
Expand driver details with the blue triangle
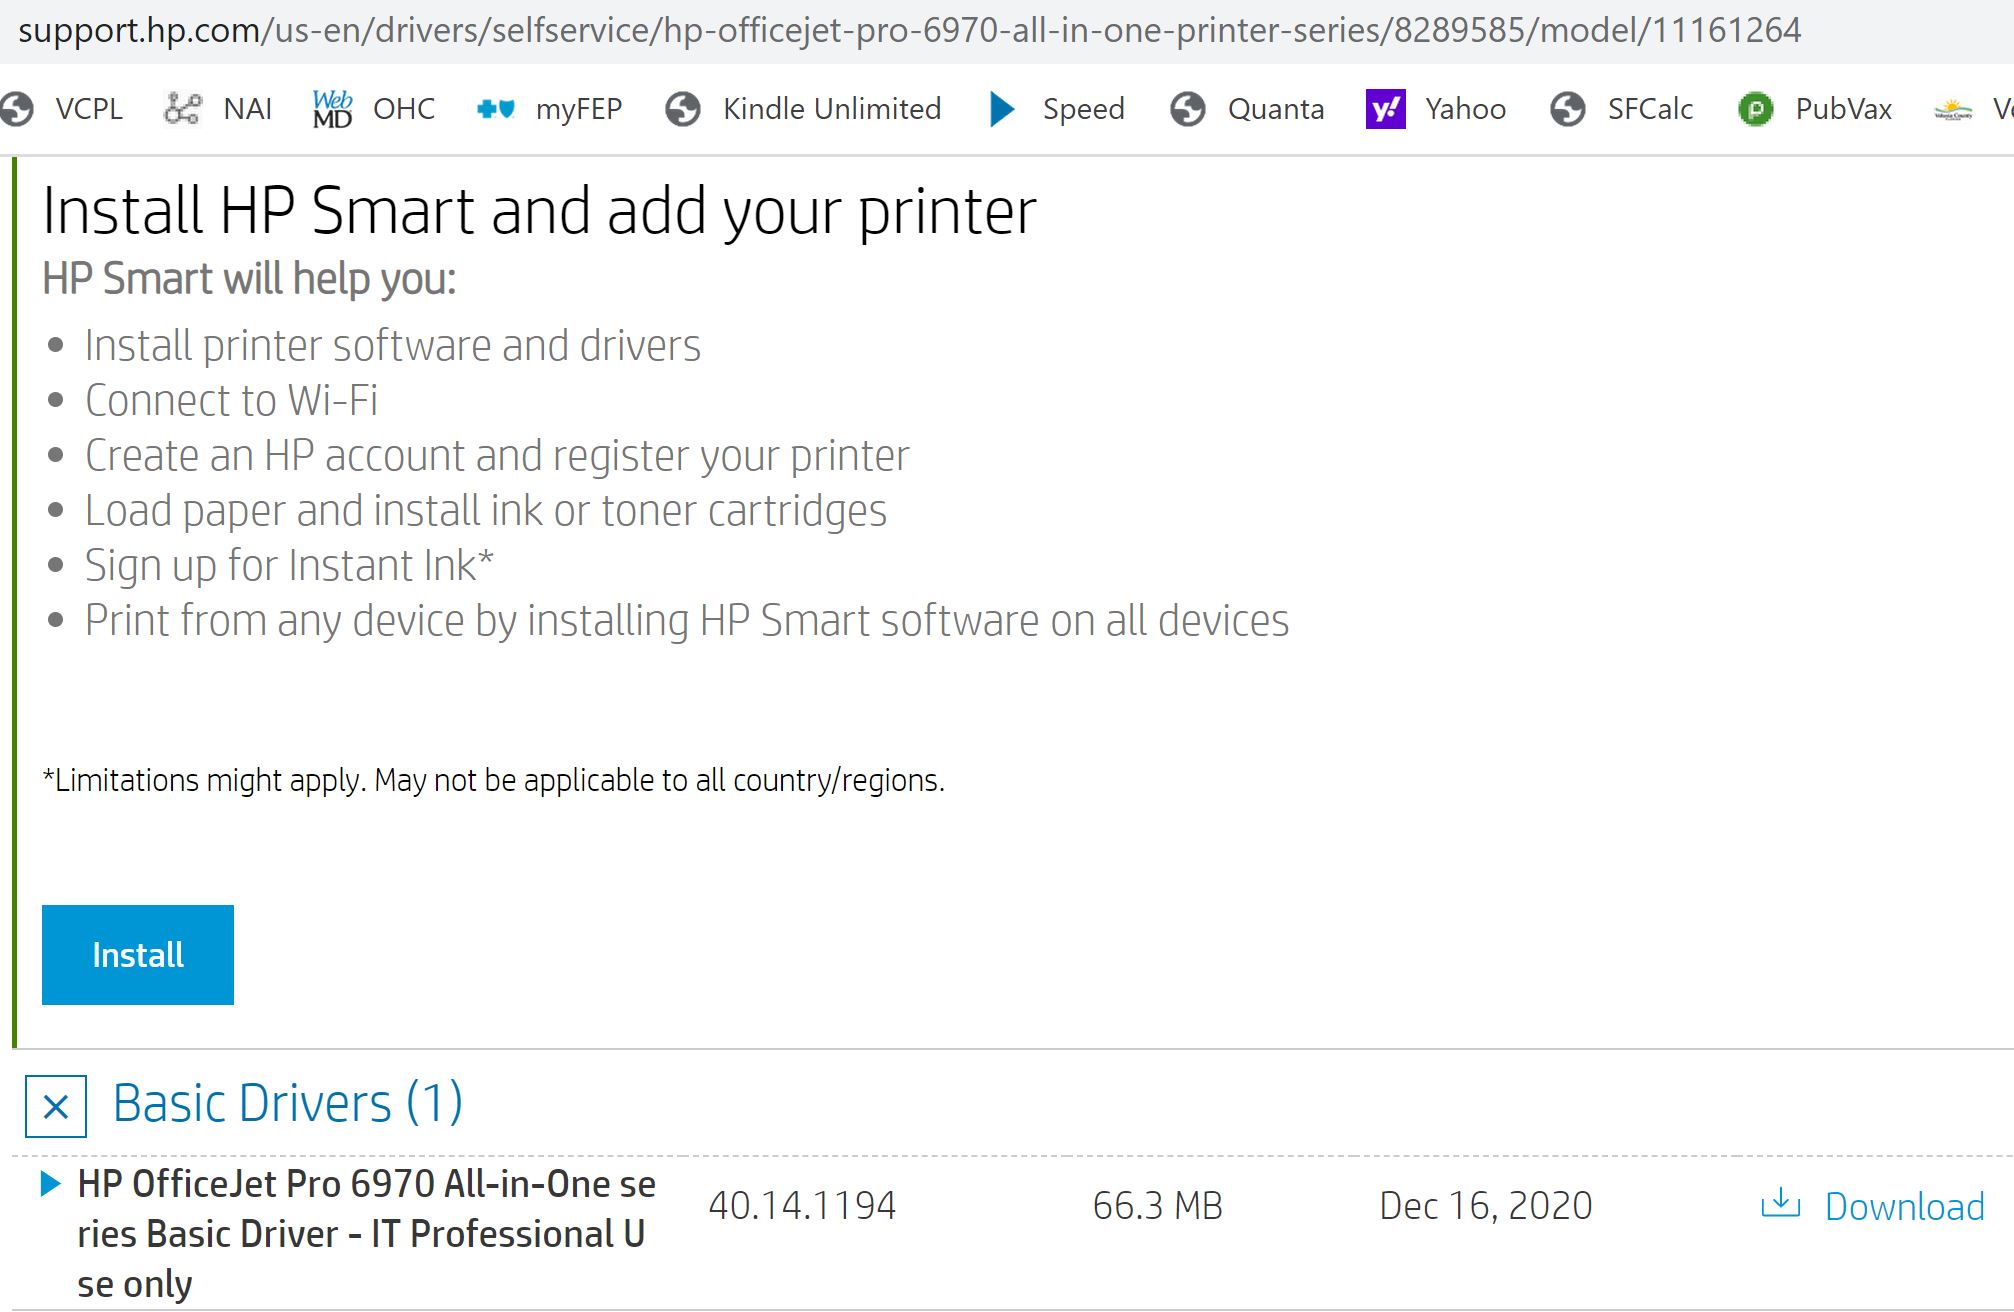[x=49, y=1184]
